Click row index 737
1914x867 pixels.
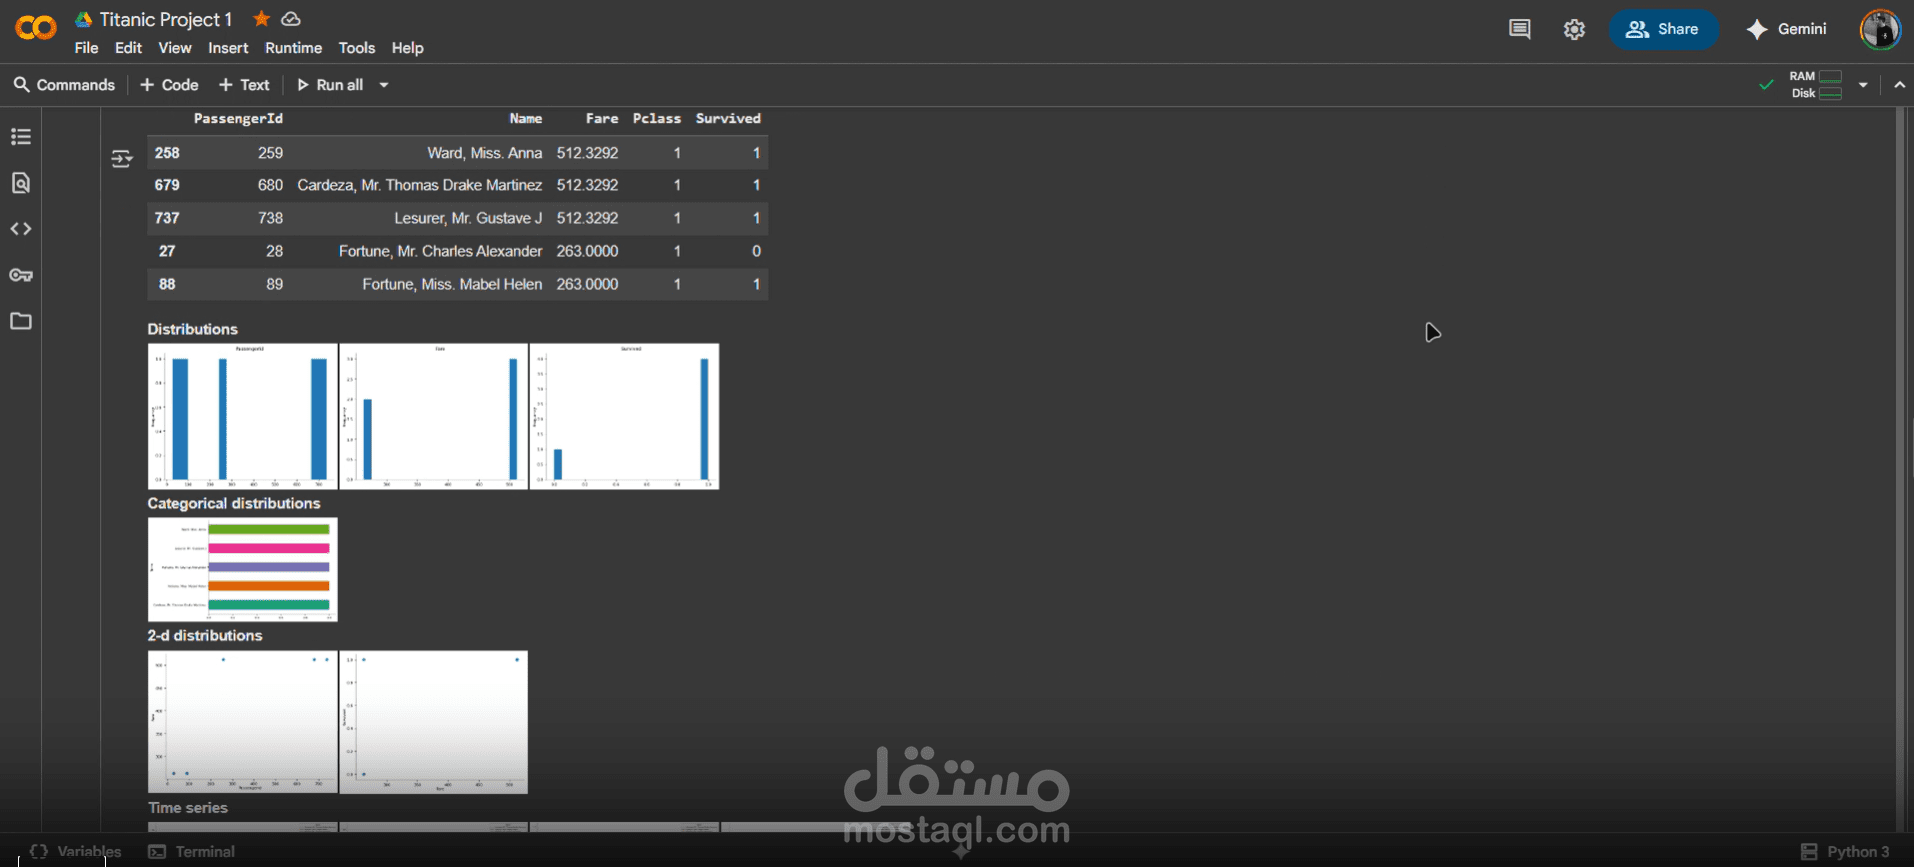point(167,218)
